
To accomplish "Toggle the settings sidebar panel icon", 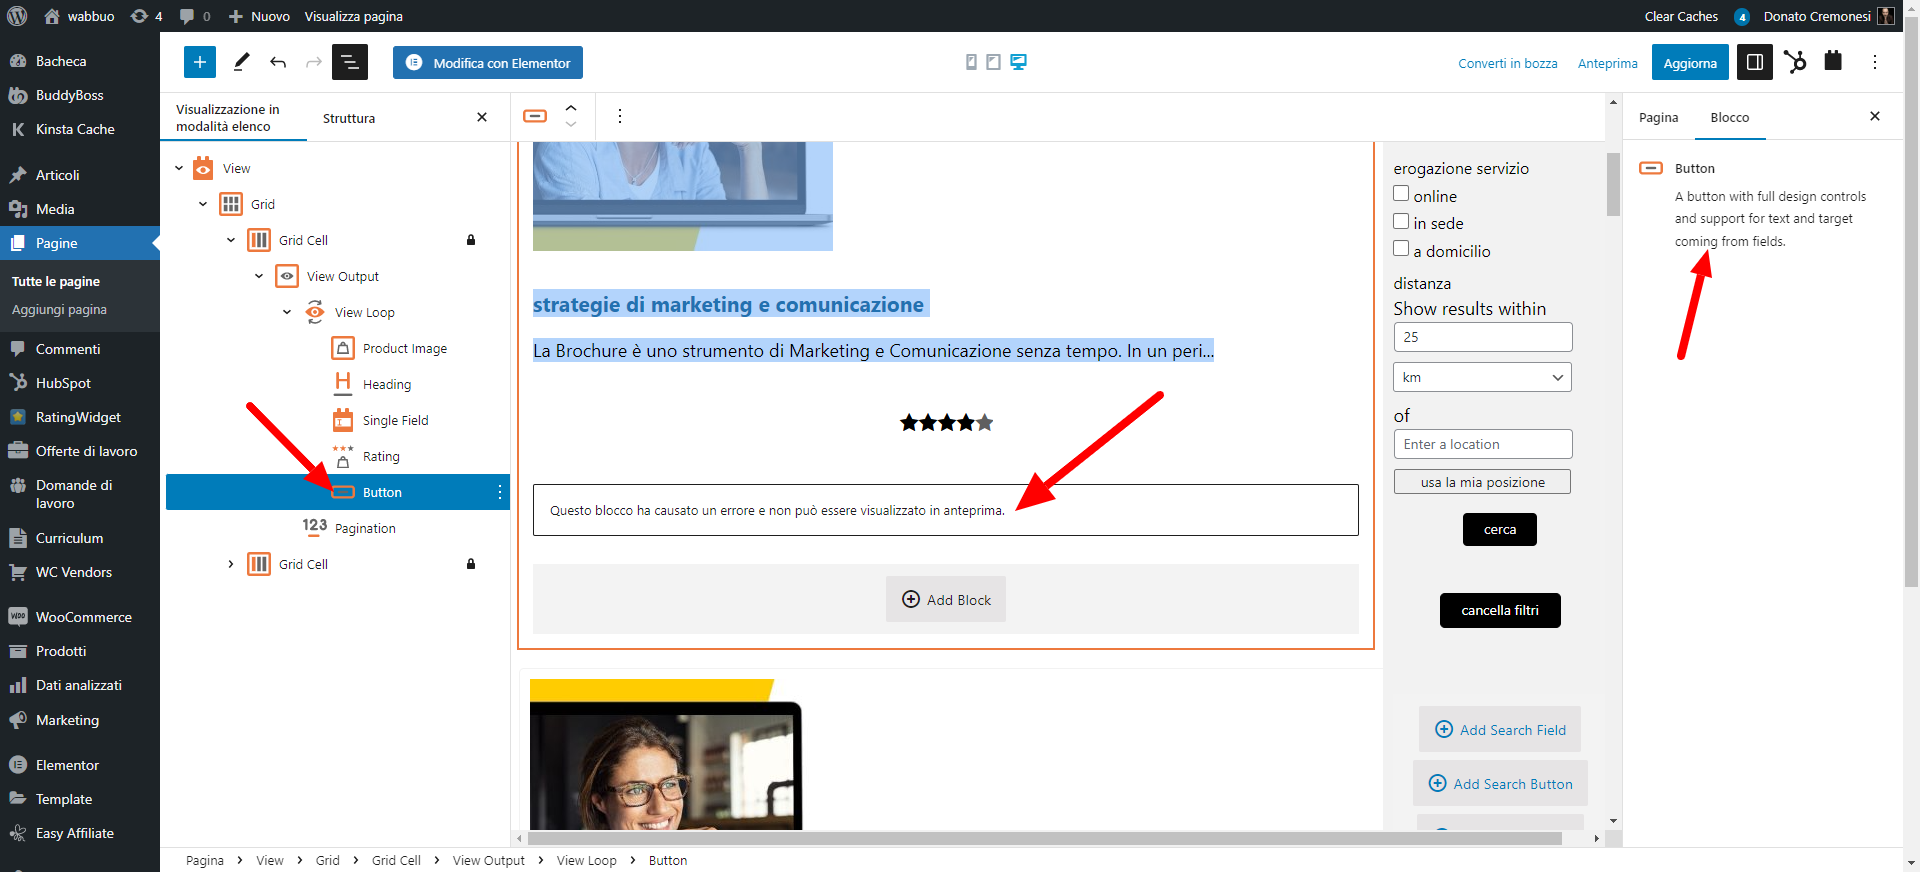I will [1755, 62].
